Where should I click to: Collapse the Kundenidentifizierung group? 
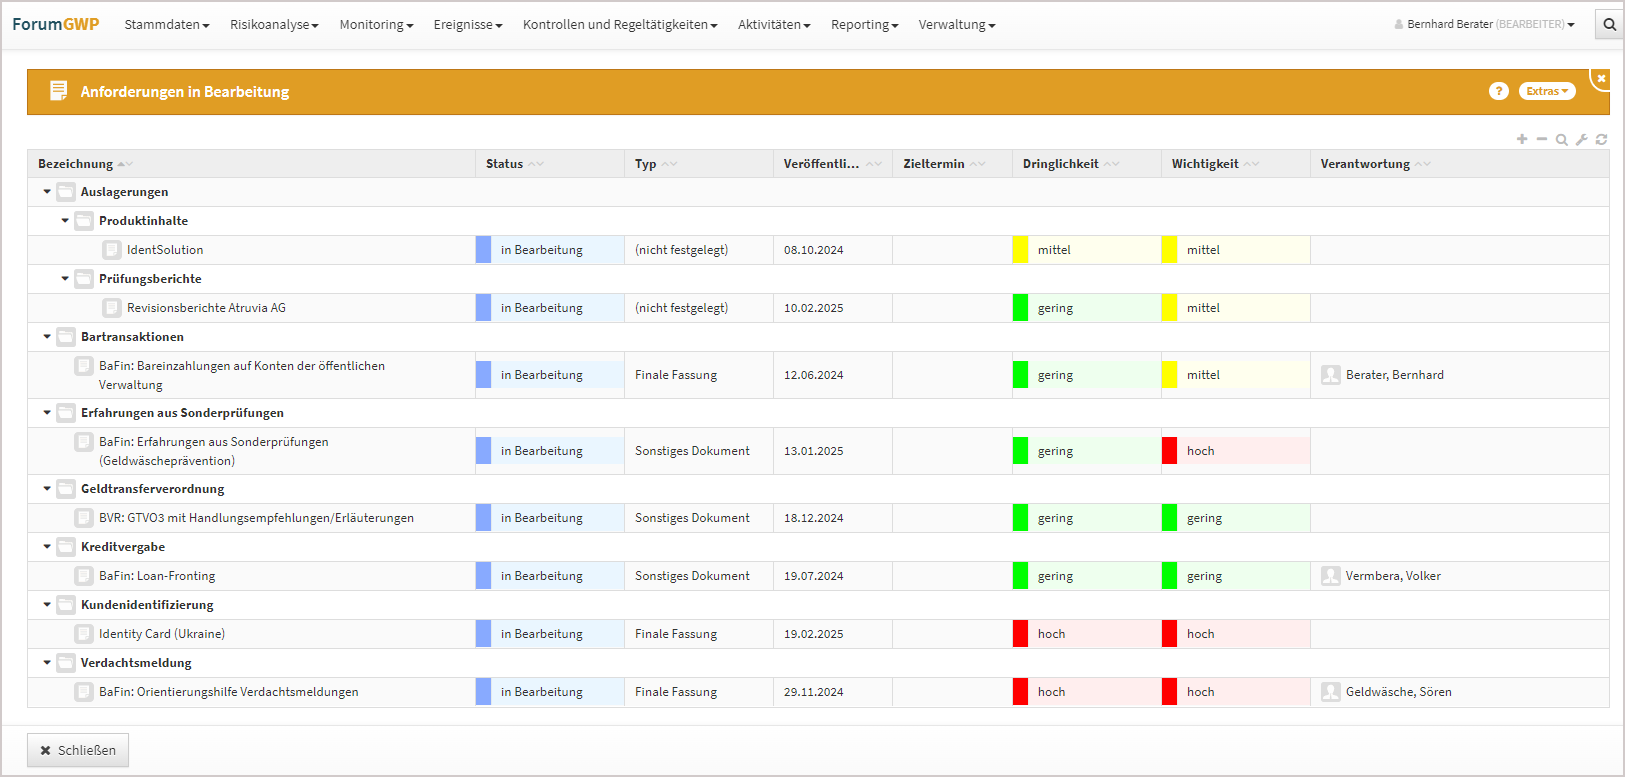(x=47, y=605)
